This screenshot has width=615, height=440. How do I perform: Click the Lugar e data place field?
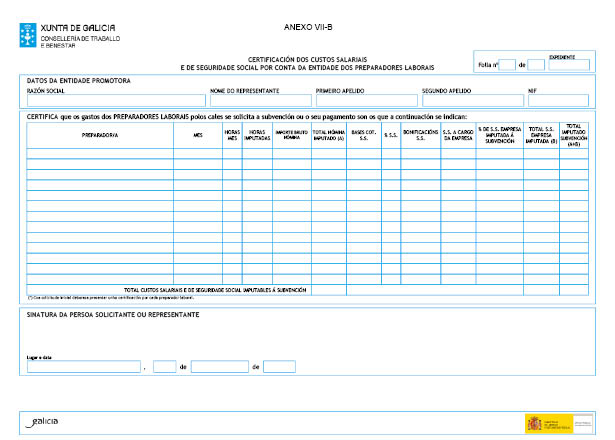click(84, 367)
